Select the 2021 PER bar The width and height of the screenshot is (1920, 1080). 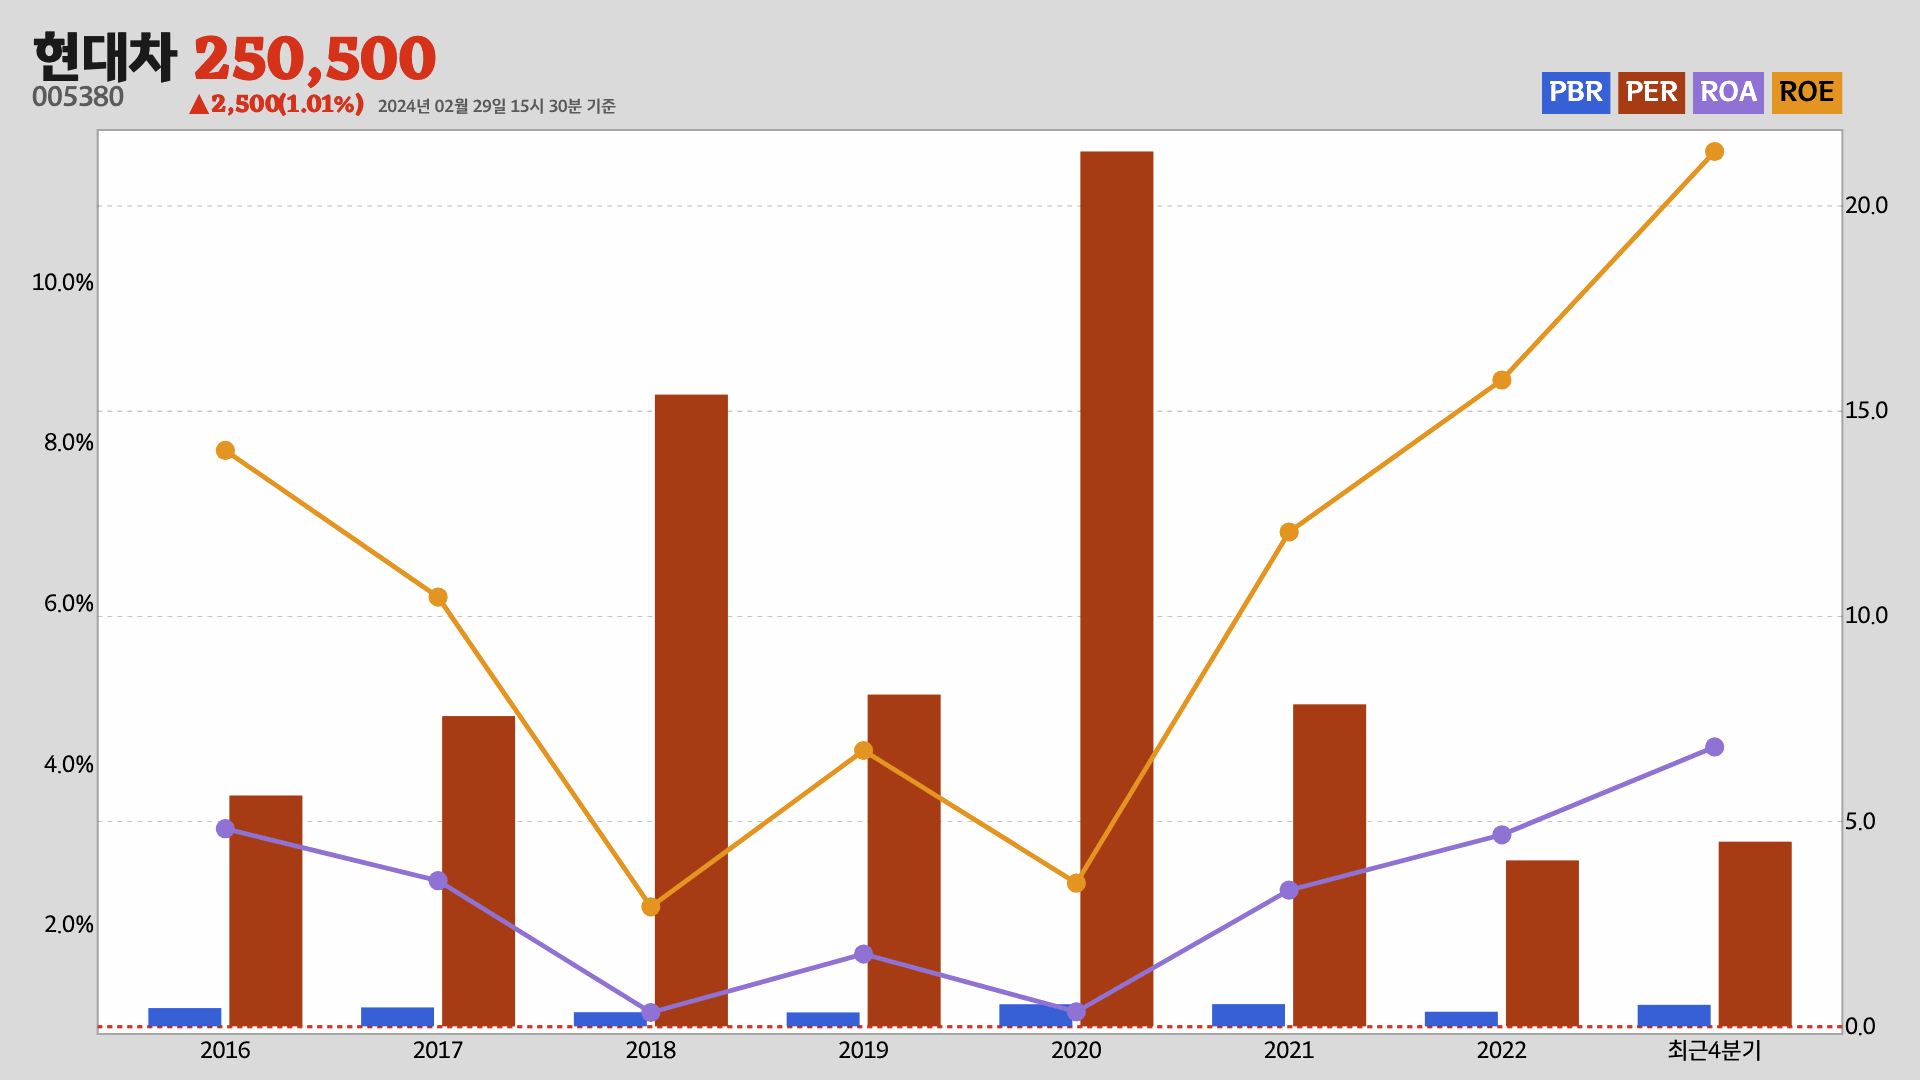[1329, 866]
